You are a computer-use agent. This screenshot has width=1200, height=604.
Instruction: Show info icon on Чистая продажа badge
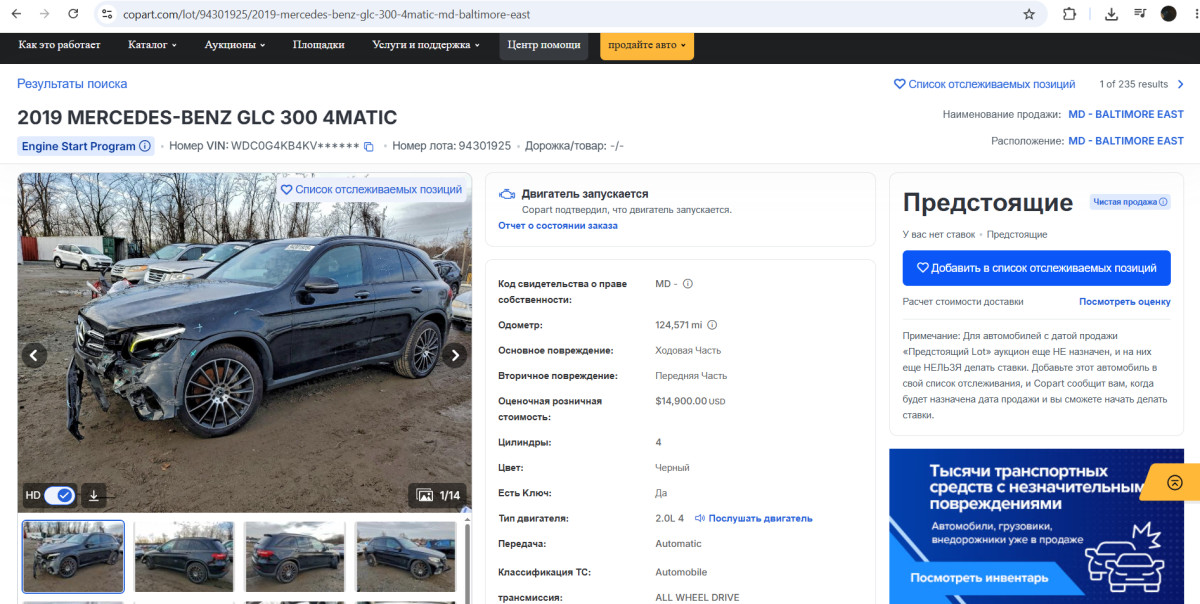point(1163,202)
